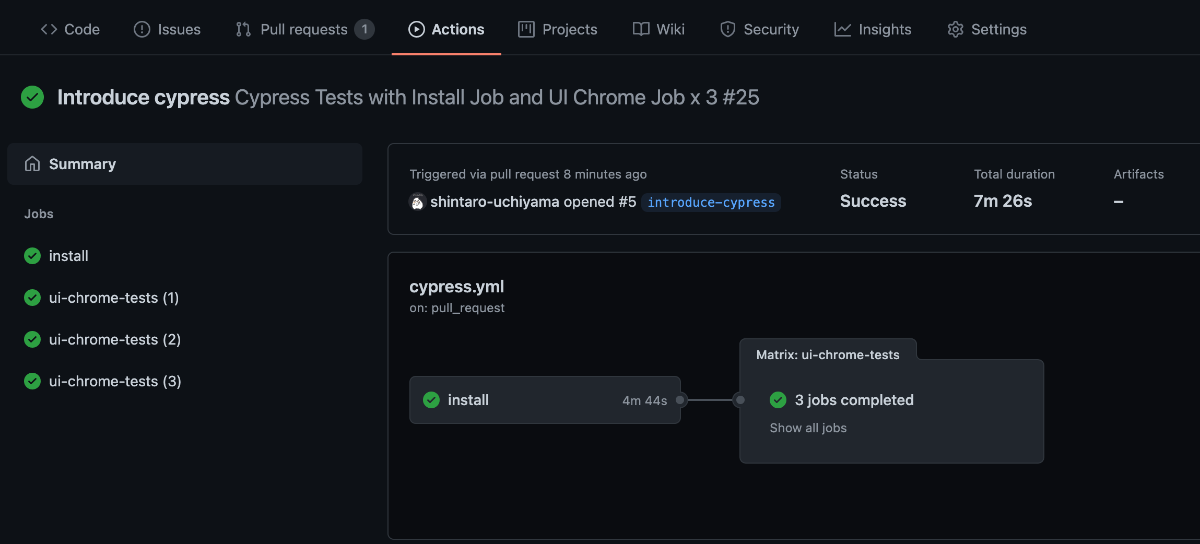
Task: Open the install job node in graph
Action: click(545, 400)
